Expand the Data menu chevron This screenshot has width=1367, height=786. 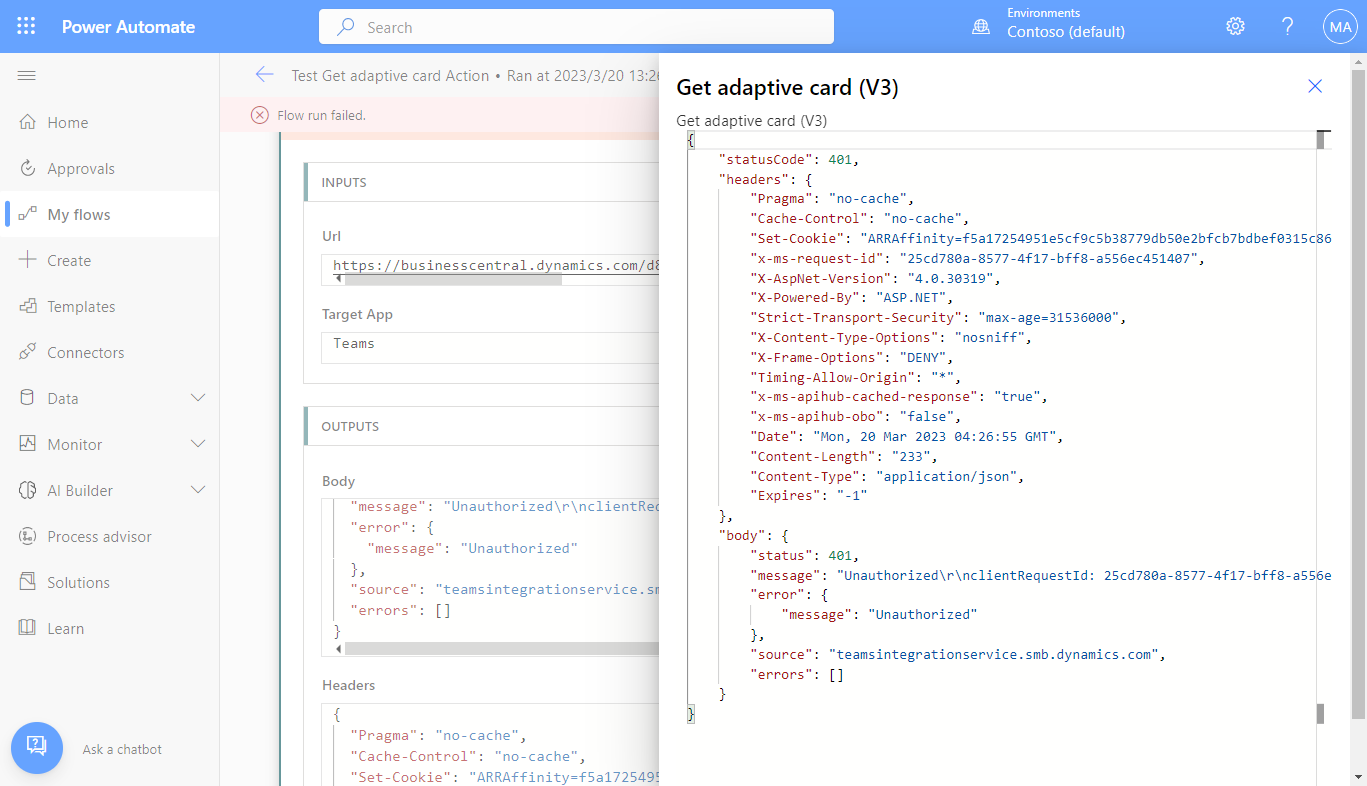click(198, 398)
